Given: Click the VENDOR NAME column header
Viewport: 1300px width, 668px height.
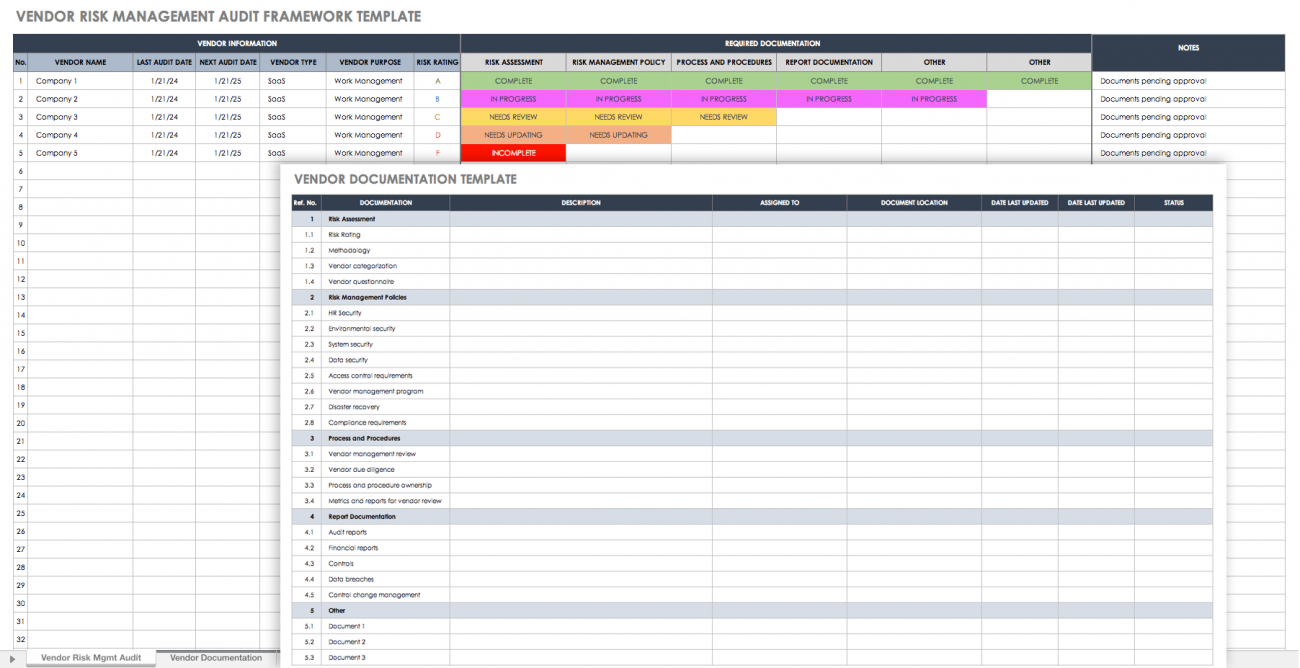Looking at the screenshot, I should click(x=80, y=62).
